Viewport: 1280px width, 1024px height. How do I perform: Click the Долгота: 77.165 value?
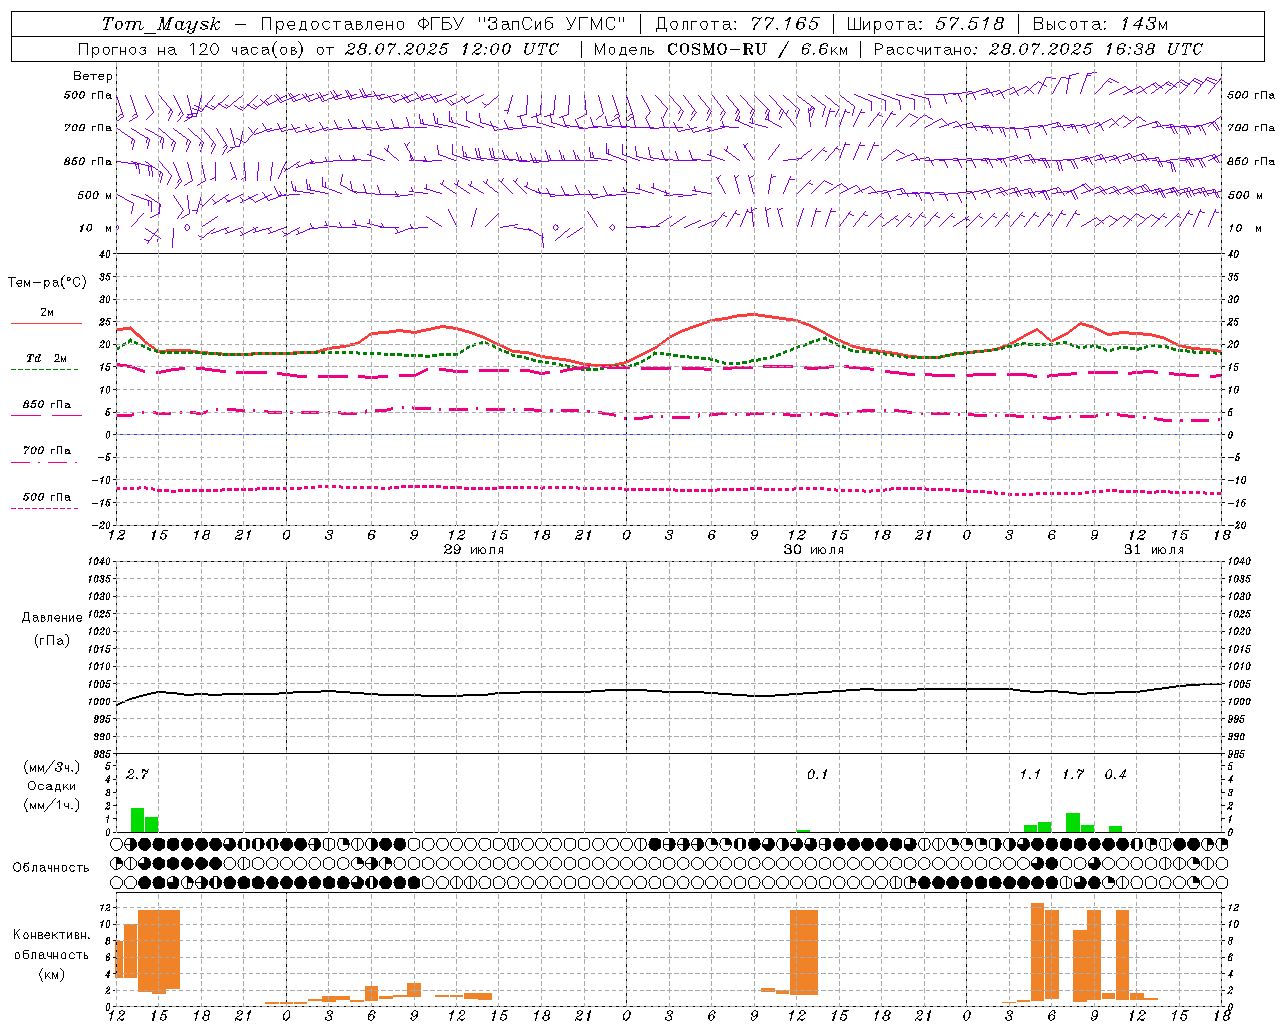click(737, 24)
